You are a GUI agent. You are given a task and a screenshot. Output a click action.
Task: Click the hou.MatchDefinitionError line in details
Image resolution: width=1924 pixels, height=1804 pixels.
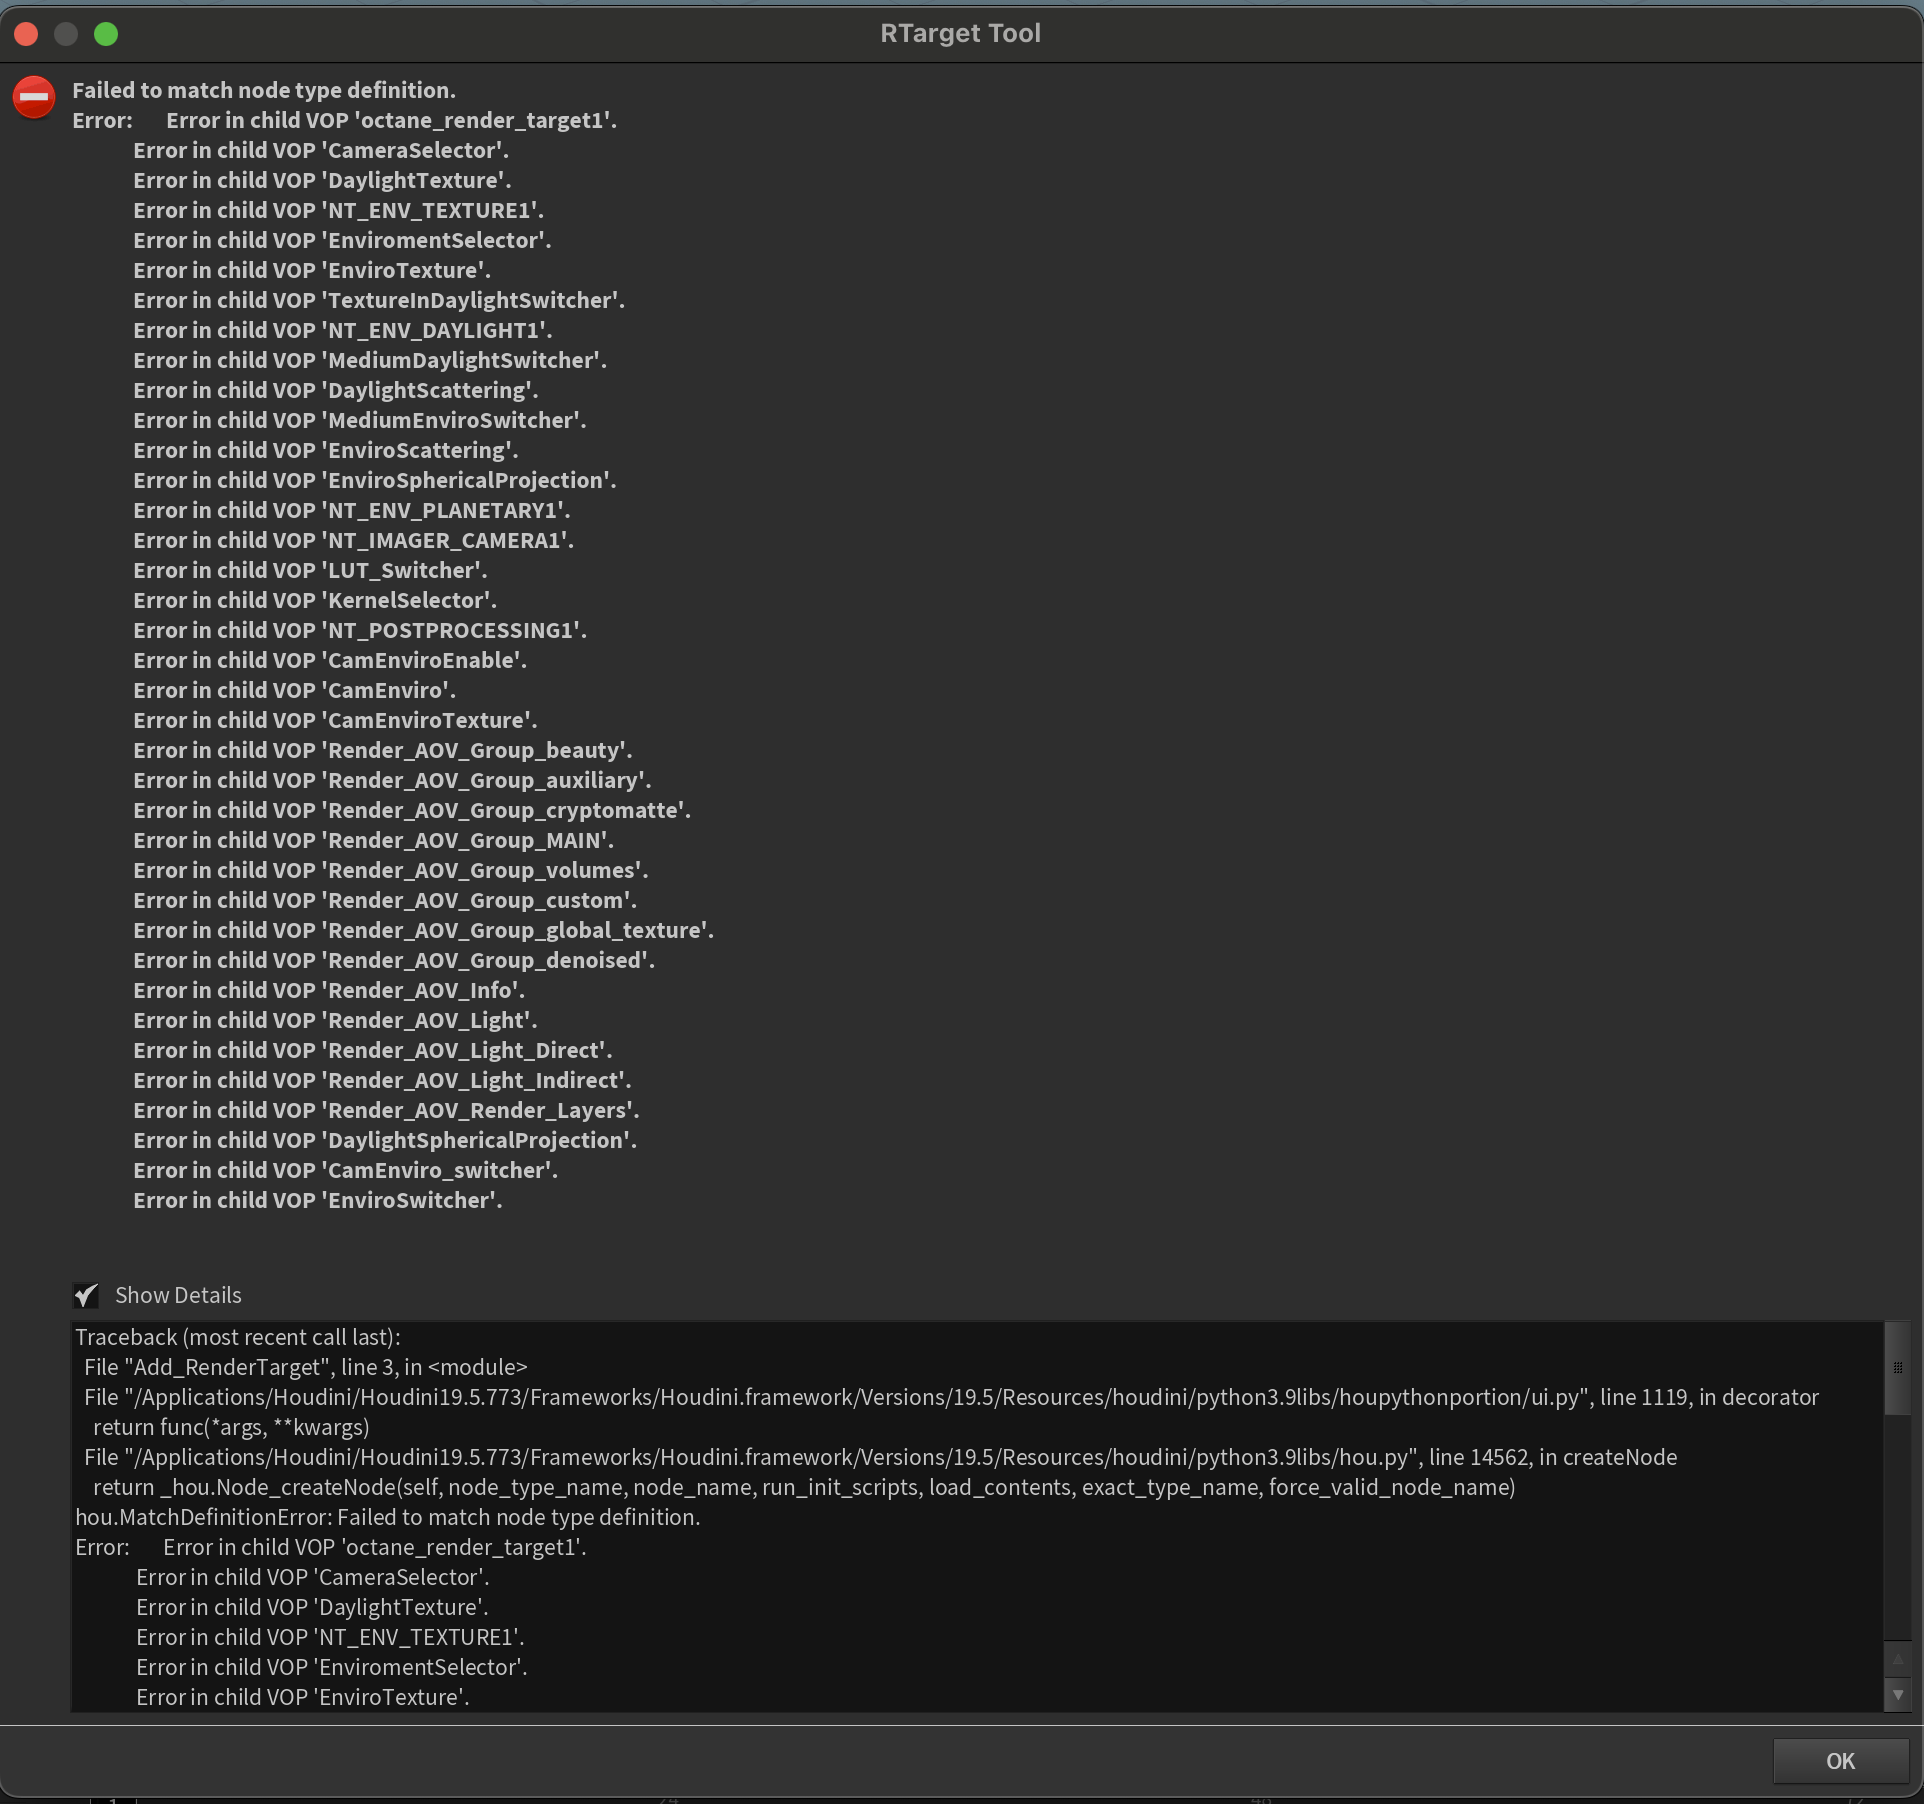(x=388, y=1517)
